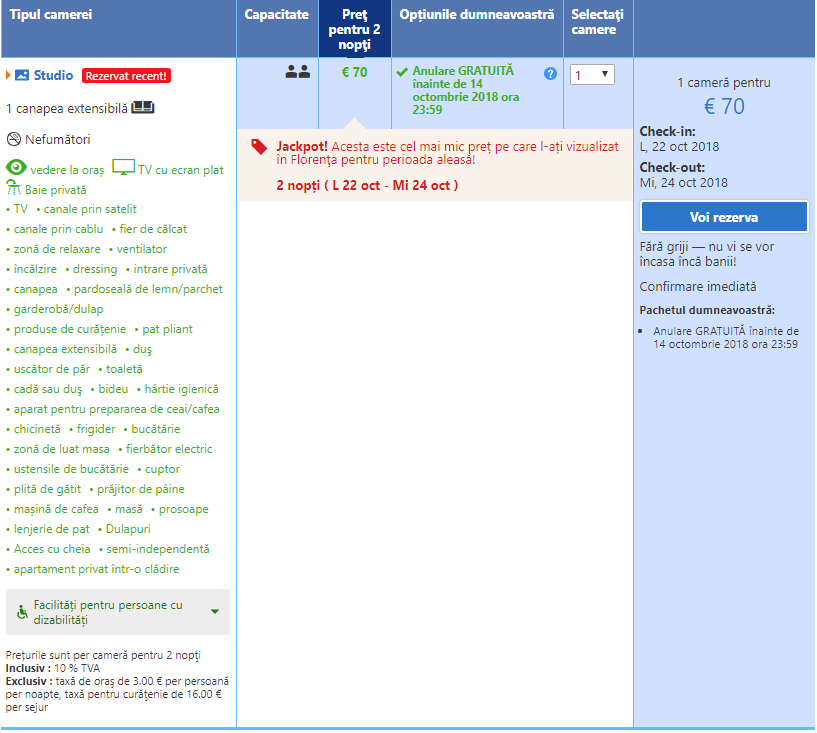
Task: Expand Studio room details with orange arrow
Action: click(x=8, y=75)
